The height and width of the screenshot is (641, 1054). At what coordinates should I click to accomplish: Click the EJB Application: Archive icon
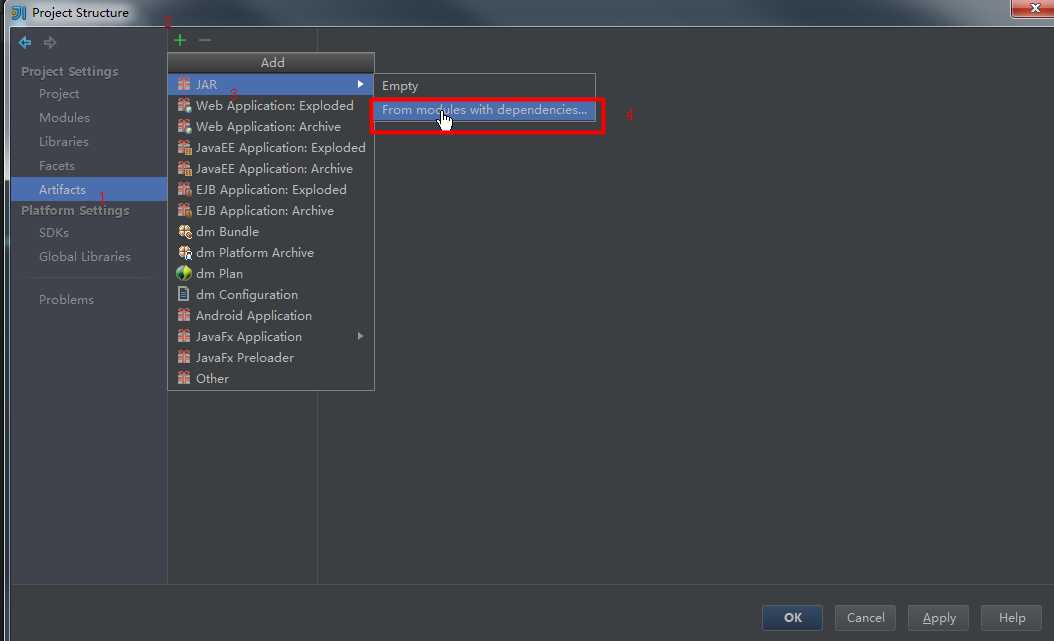pos(184,210)
